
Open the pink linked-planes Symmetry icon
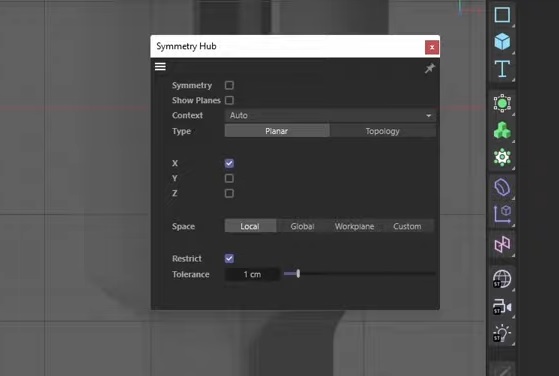tap(502, 244)
